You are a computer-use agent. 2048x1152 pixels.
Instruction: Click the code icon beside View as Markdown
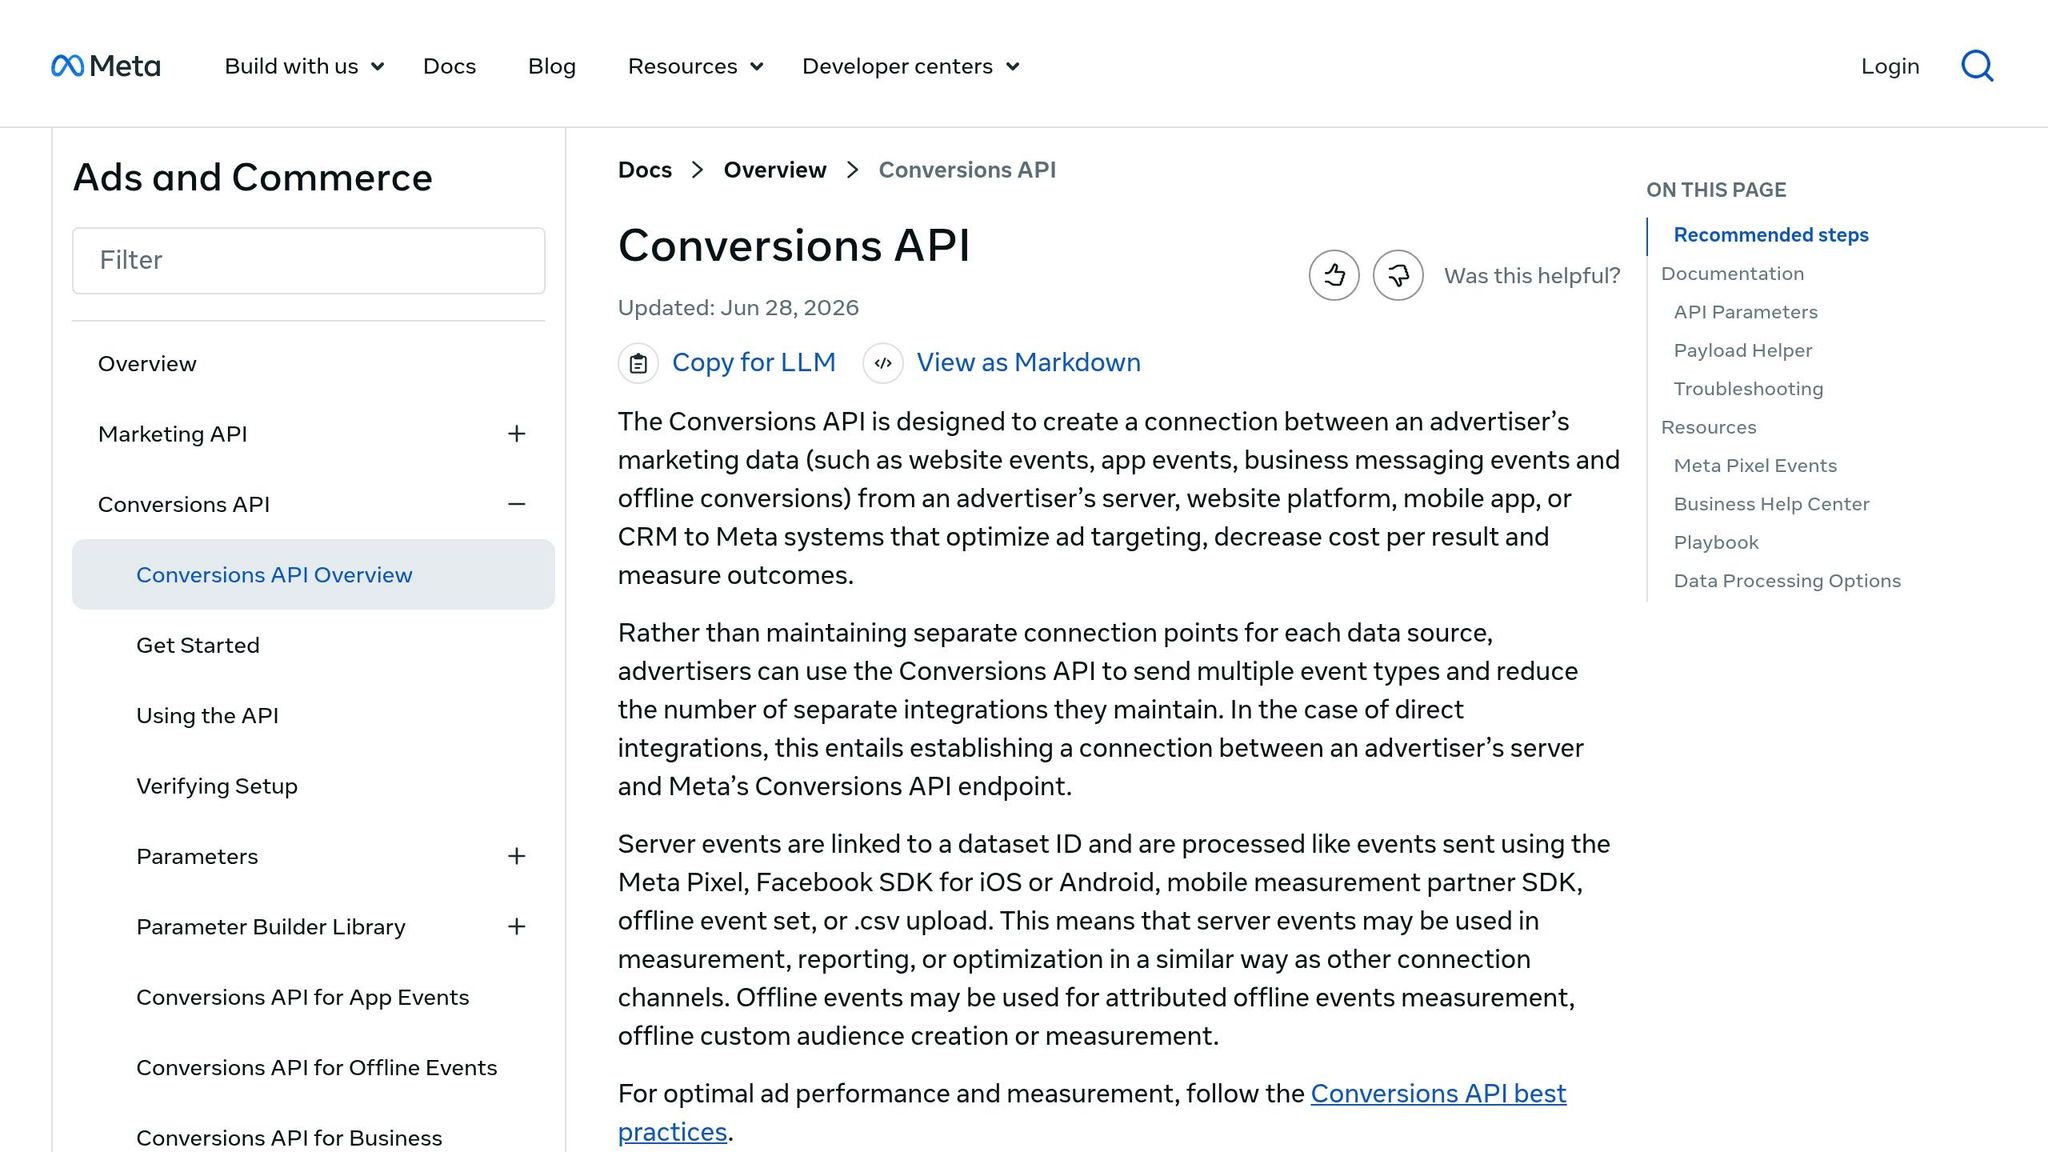tap(883, 363)
